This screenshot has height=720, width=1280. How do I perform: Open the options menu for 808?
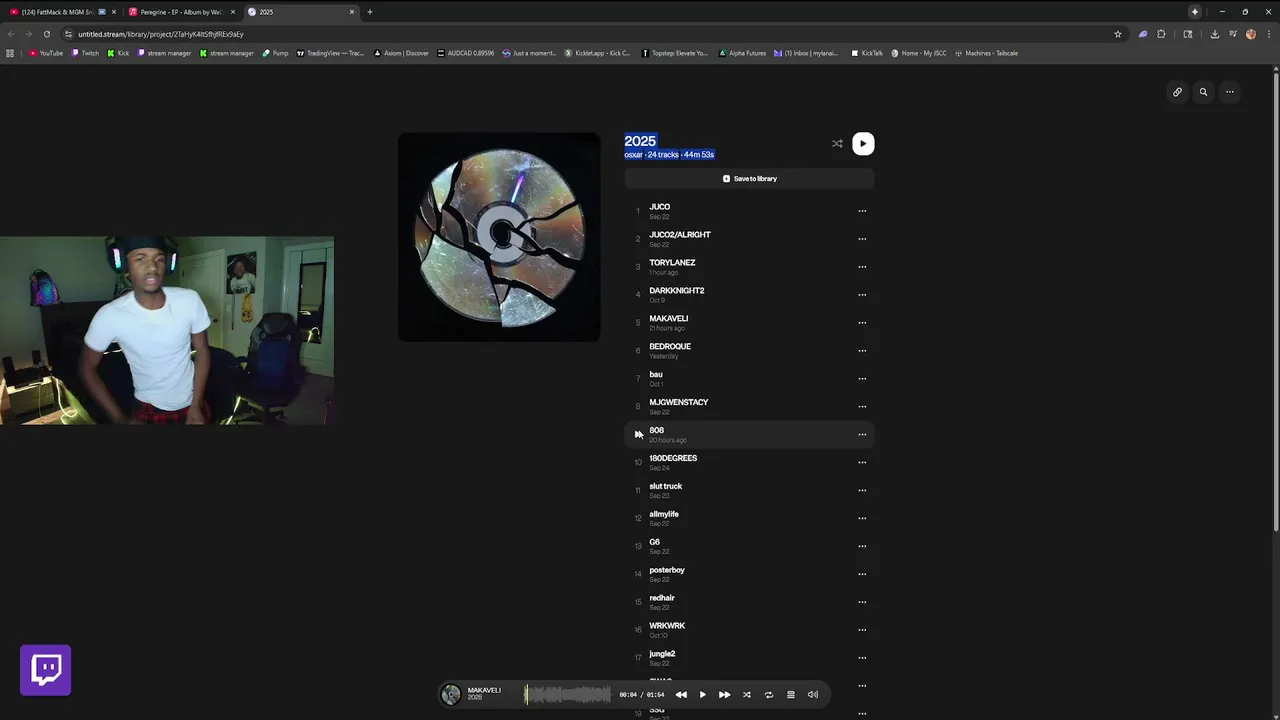coord(862,435)
